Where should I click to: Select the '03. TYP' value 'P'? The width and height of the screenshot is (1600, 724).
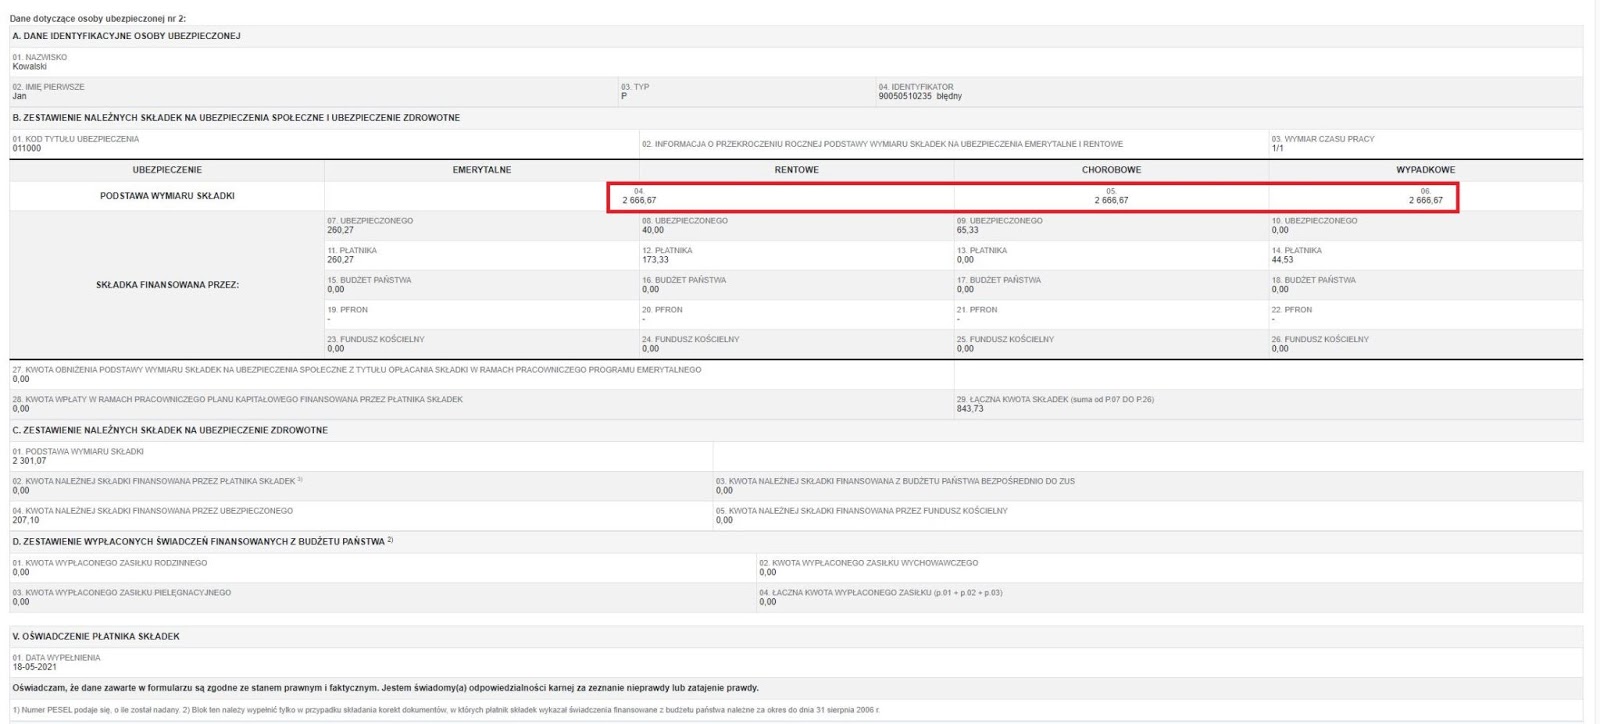coord(624,97)
